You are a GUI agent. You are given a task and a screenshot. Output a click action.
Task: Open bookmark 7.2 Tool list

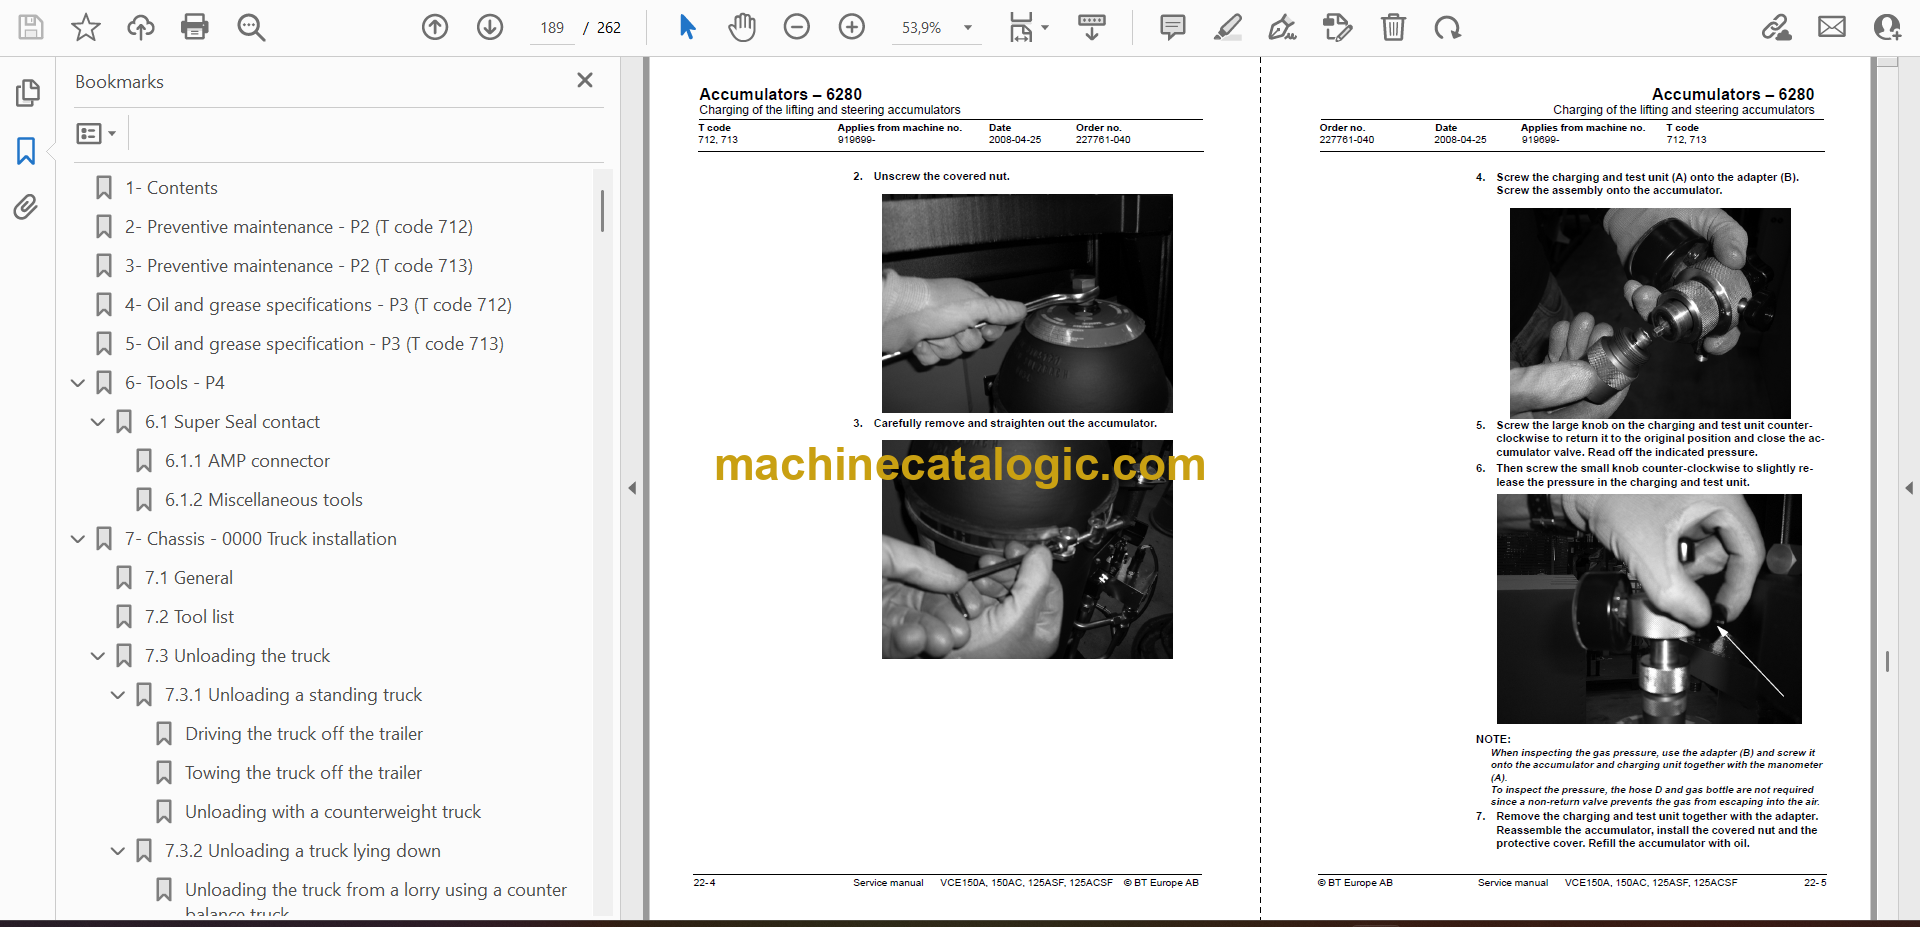point(189,616)
